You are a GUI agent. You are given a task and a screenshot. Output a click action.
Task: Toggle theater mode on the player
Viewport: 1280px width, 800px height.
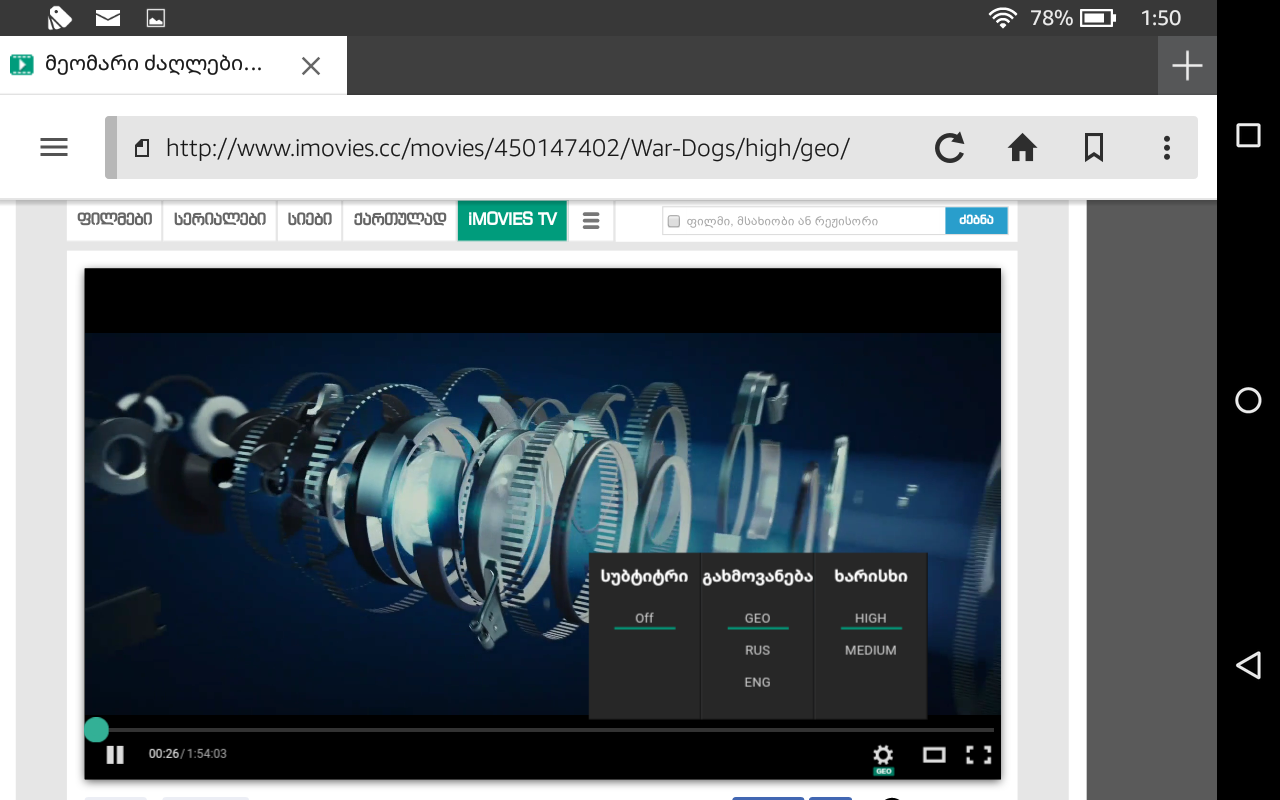pos(934,755)
